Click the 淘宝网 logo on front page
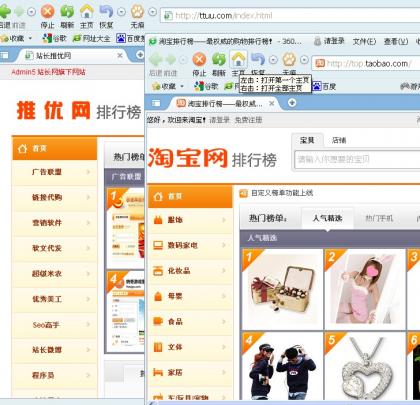This screenshot has height=405, width=420. (188, 158)
